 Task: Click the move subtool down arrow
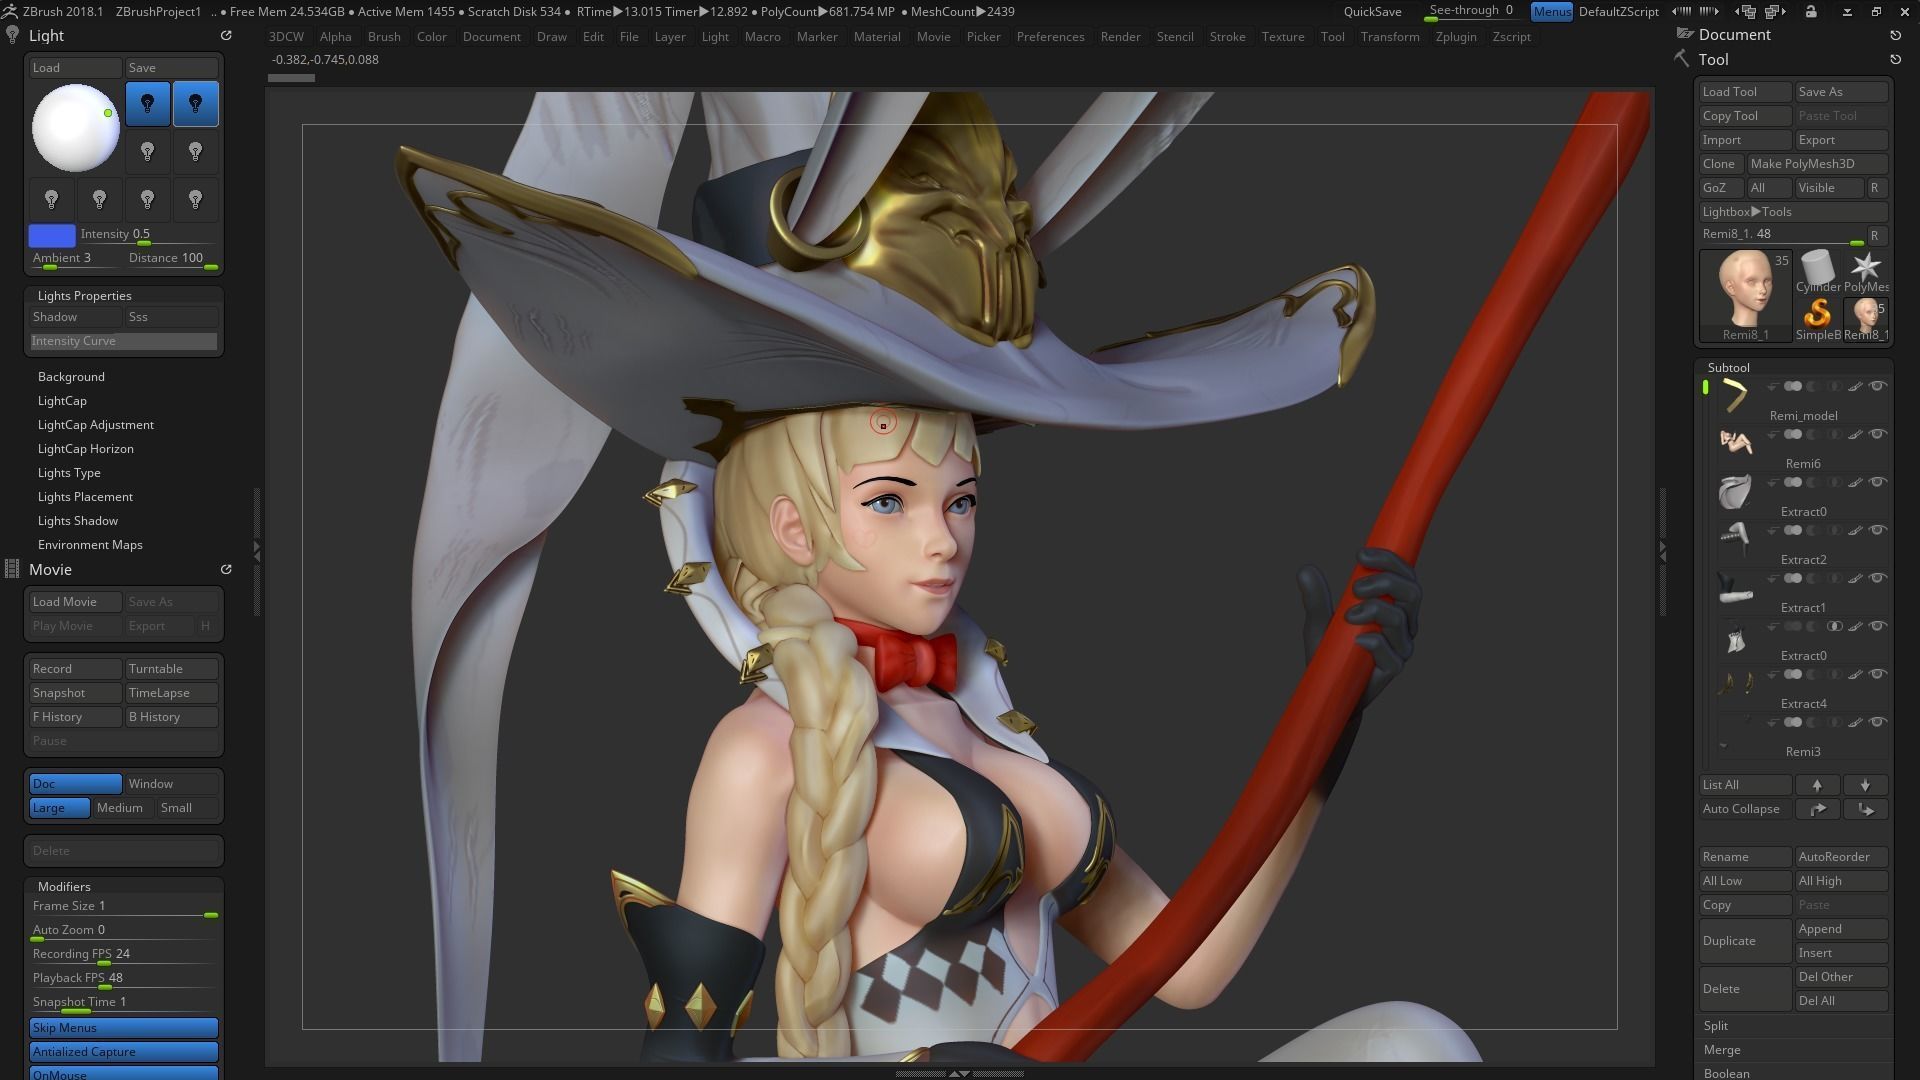click(1865, 785)
